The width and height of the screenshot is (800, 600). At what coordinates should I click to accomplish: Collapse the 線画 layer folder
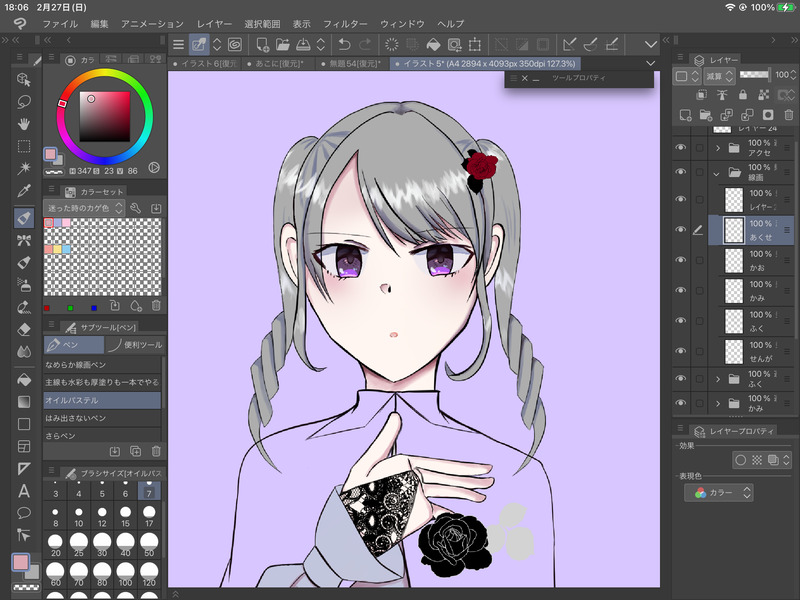(x=716, y=173)
